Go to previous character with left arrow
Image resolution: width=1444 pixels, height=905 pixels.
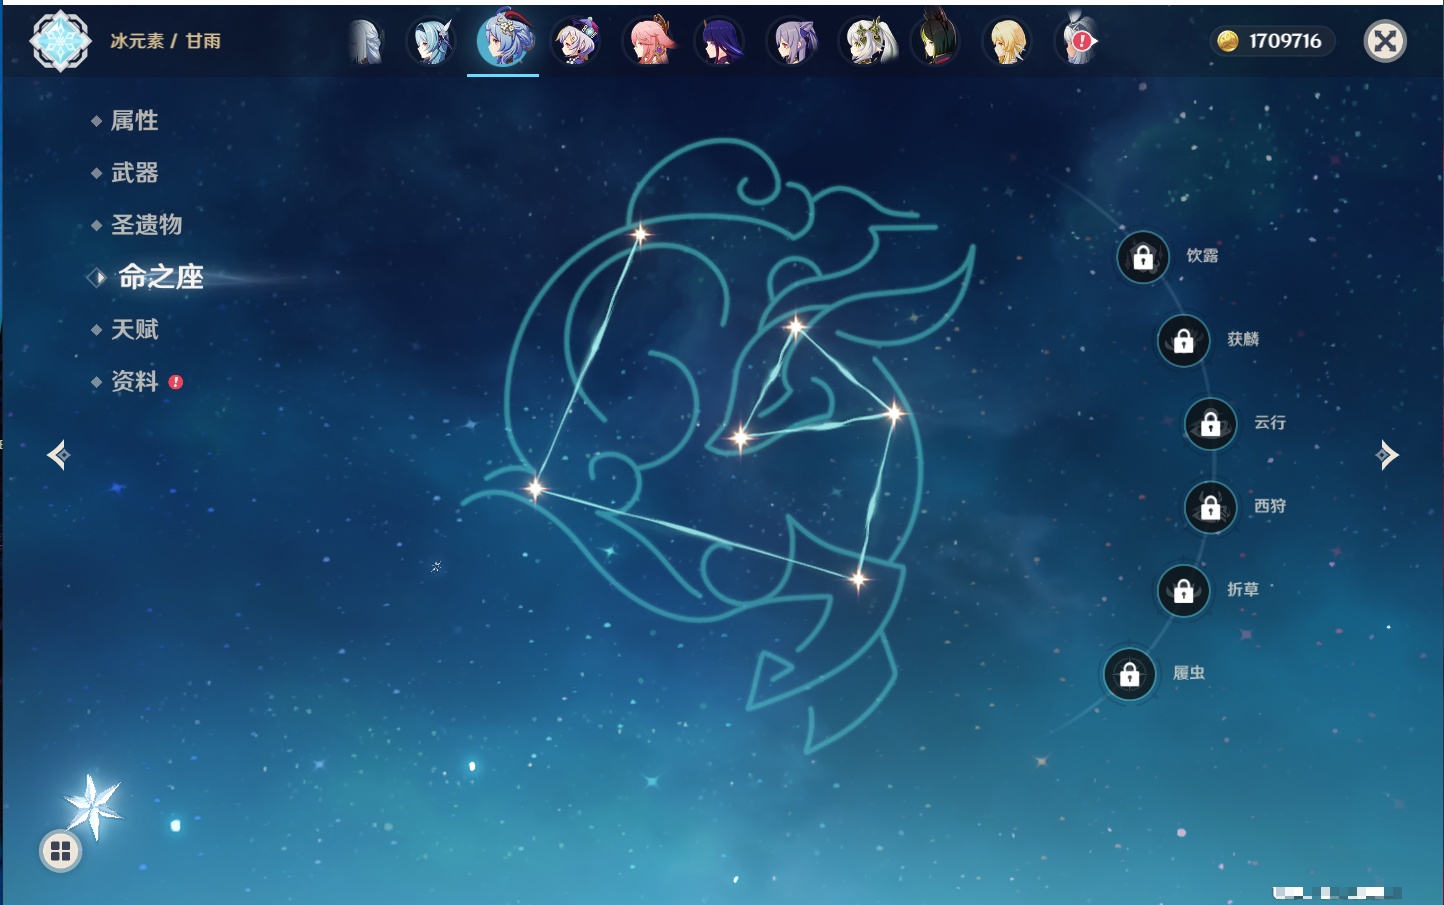(58, 455)
